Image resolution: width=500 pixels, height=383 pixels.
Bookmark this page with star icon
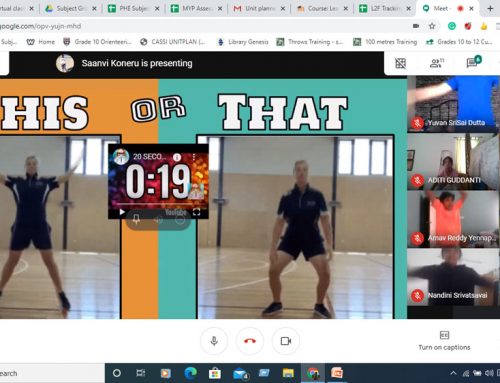(x=432, y=26)
